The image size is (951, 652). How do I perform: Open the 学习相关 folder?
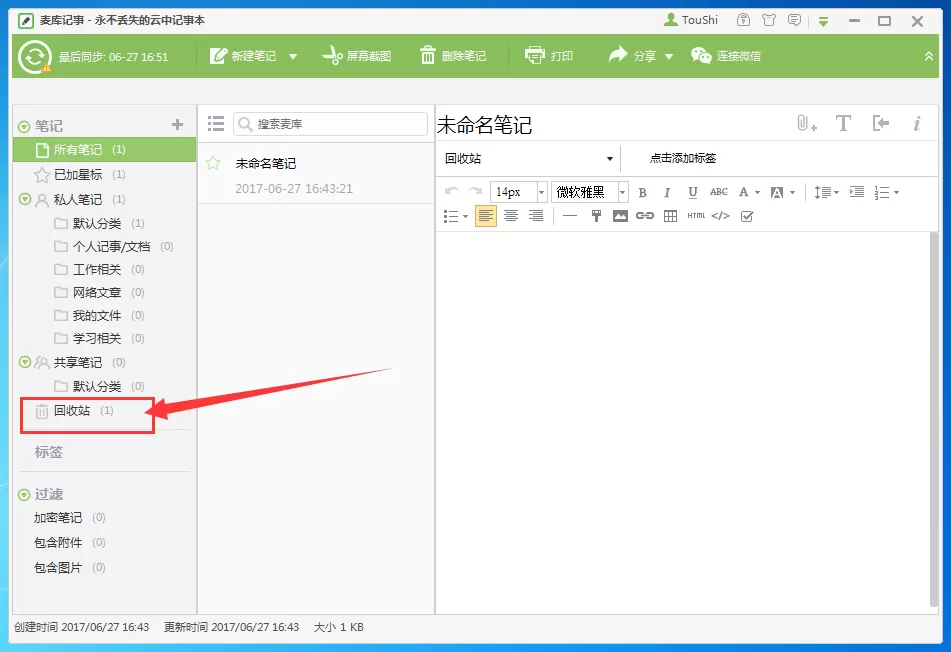pos(99,338)
